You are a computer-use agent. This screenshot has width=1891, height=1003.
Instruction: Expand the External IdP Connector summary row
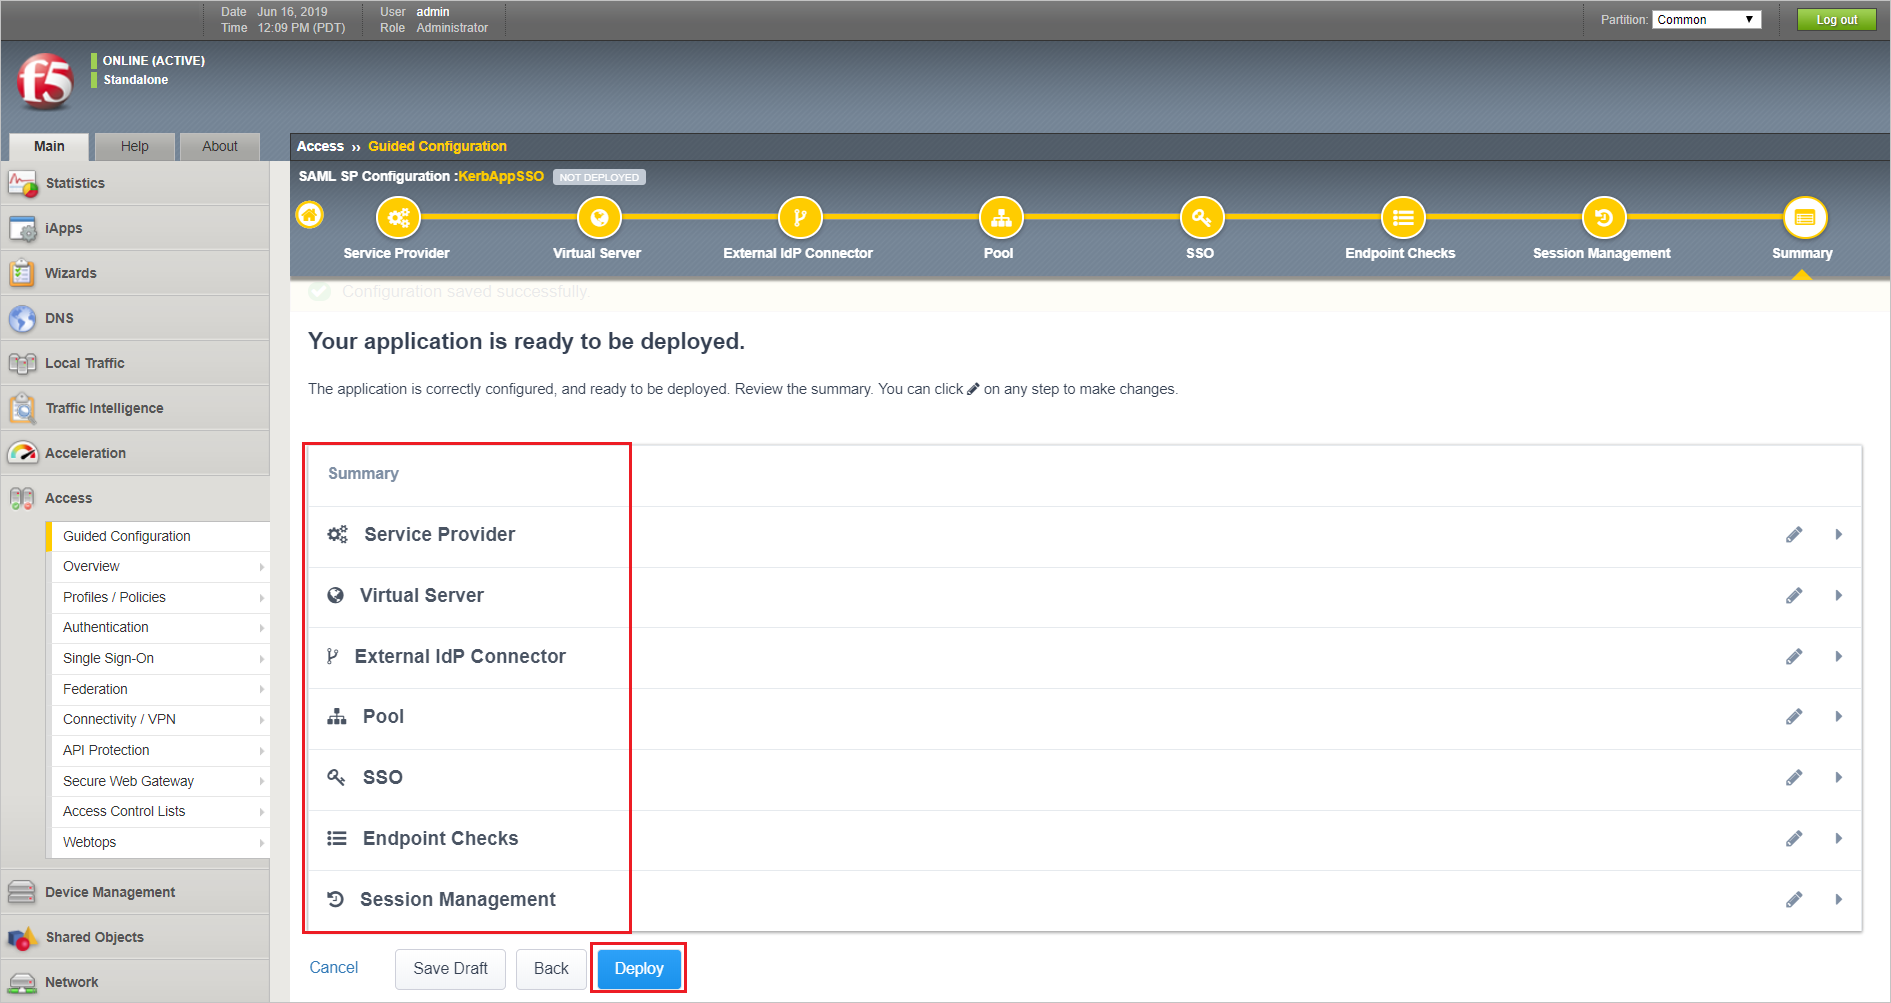click(x=1838, y=657)
